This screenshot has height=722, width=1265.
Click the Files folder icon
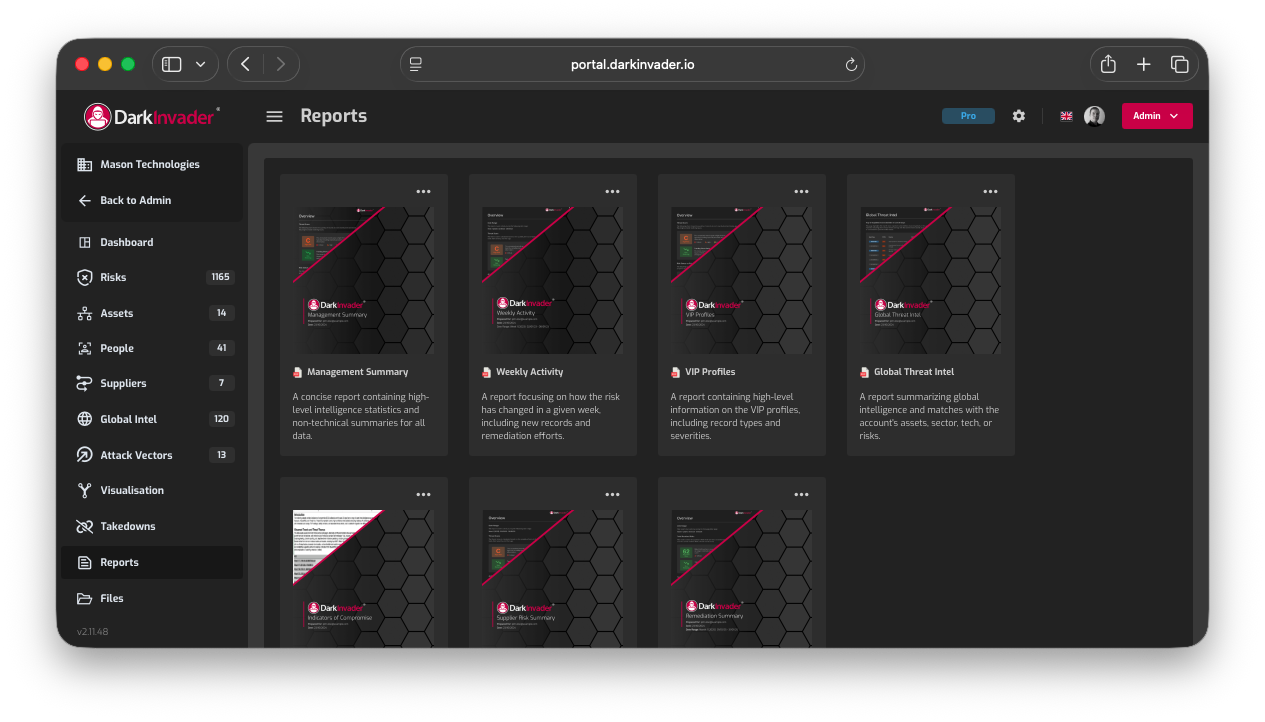point(85,598)
